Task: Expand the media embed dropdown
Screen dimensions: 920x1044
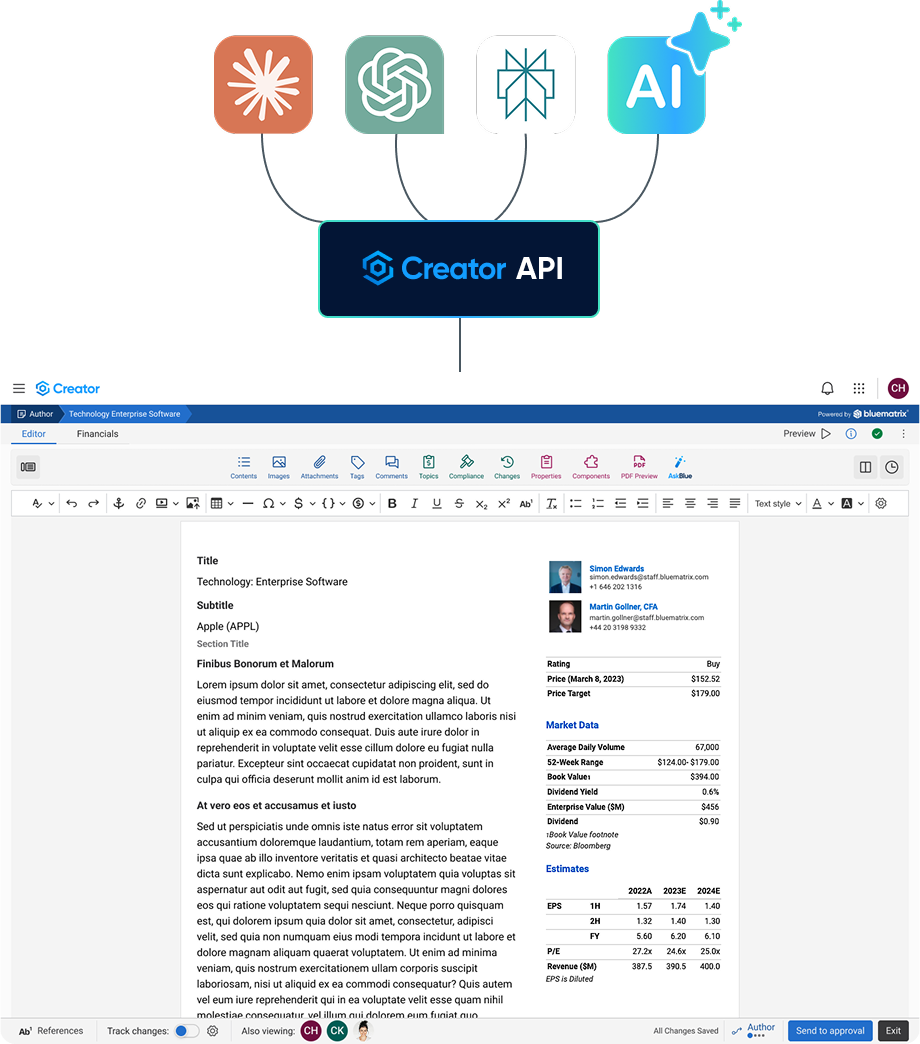Action: pyautogui.click(x=176, y=503)
